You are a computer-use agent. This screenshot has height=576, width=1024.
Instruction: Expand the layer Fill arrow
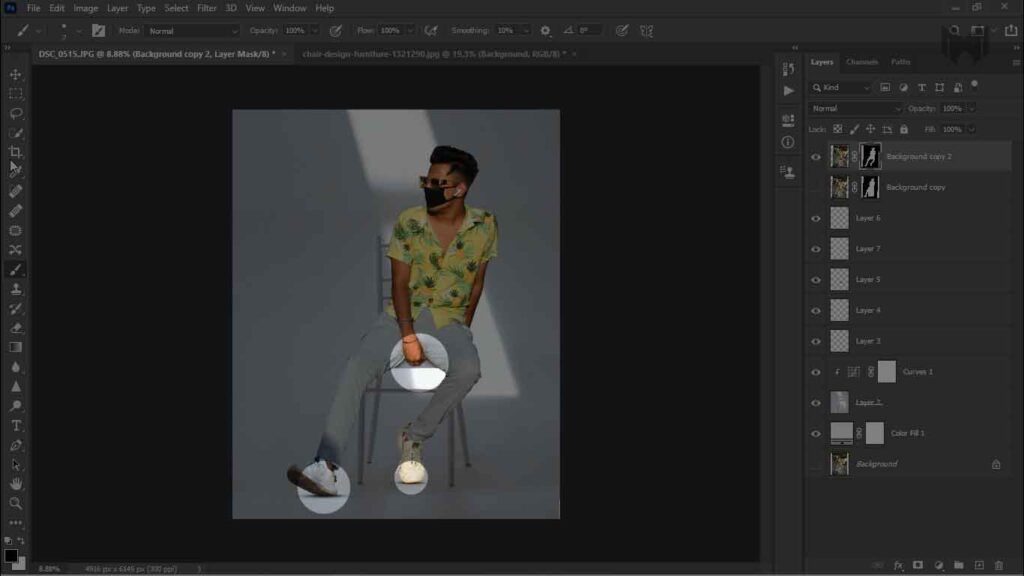pos(972,129)
